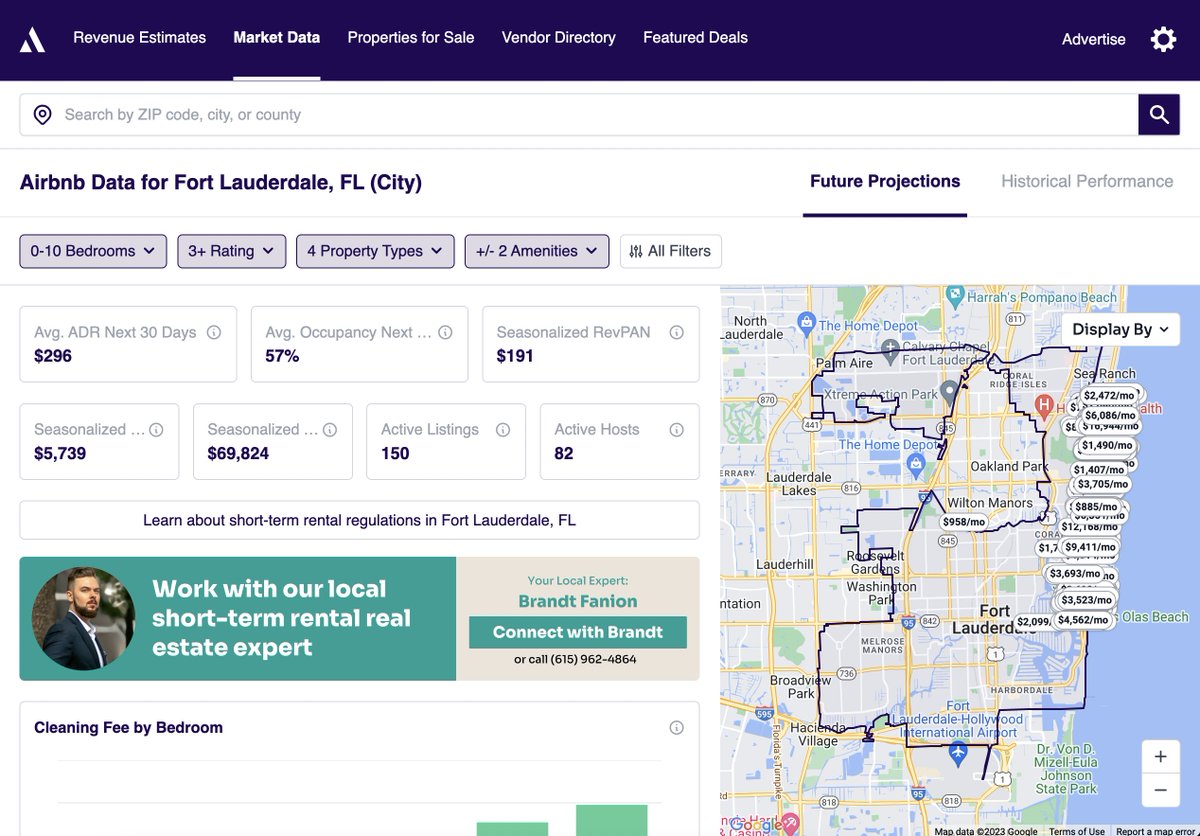Switch to Future Projections tab
Image resolution: width=1200 pixels, height=836 pixels.
[x=885, y=182]
